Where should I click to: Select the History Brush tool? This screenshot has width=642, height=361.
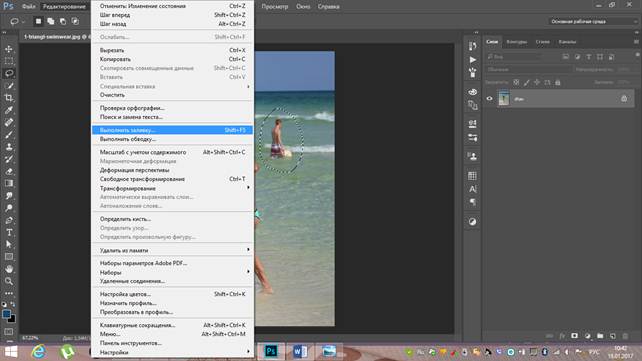pyautogui.click(x=9, y=159)
